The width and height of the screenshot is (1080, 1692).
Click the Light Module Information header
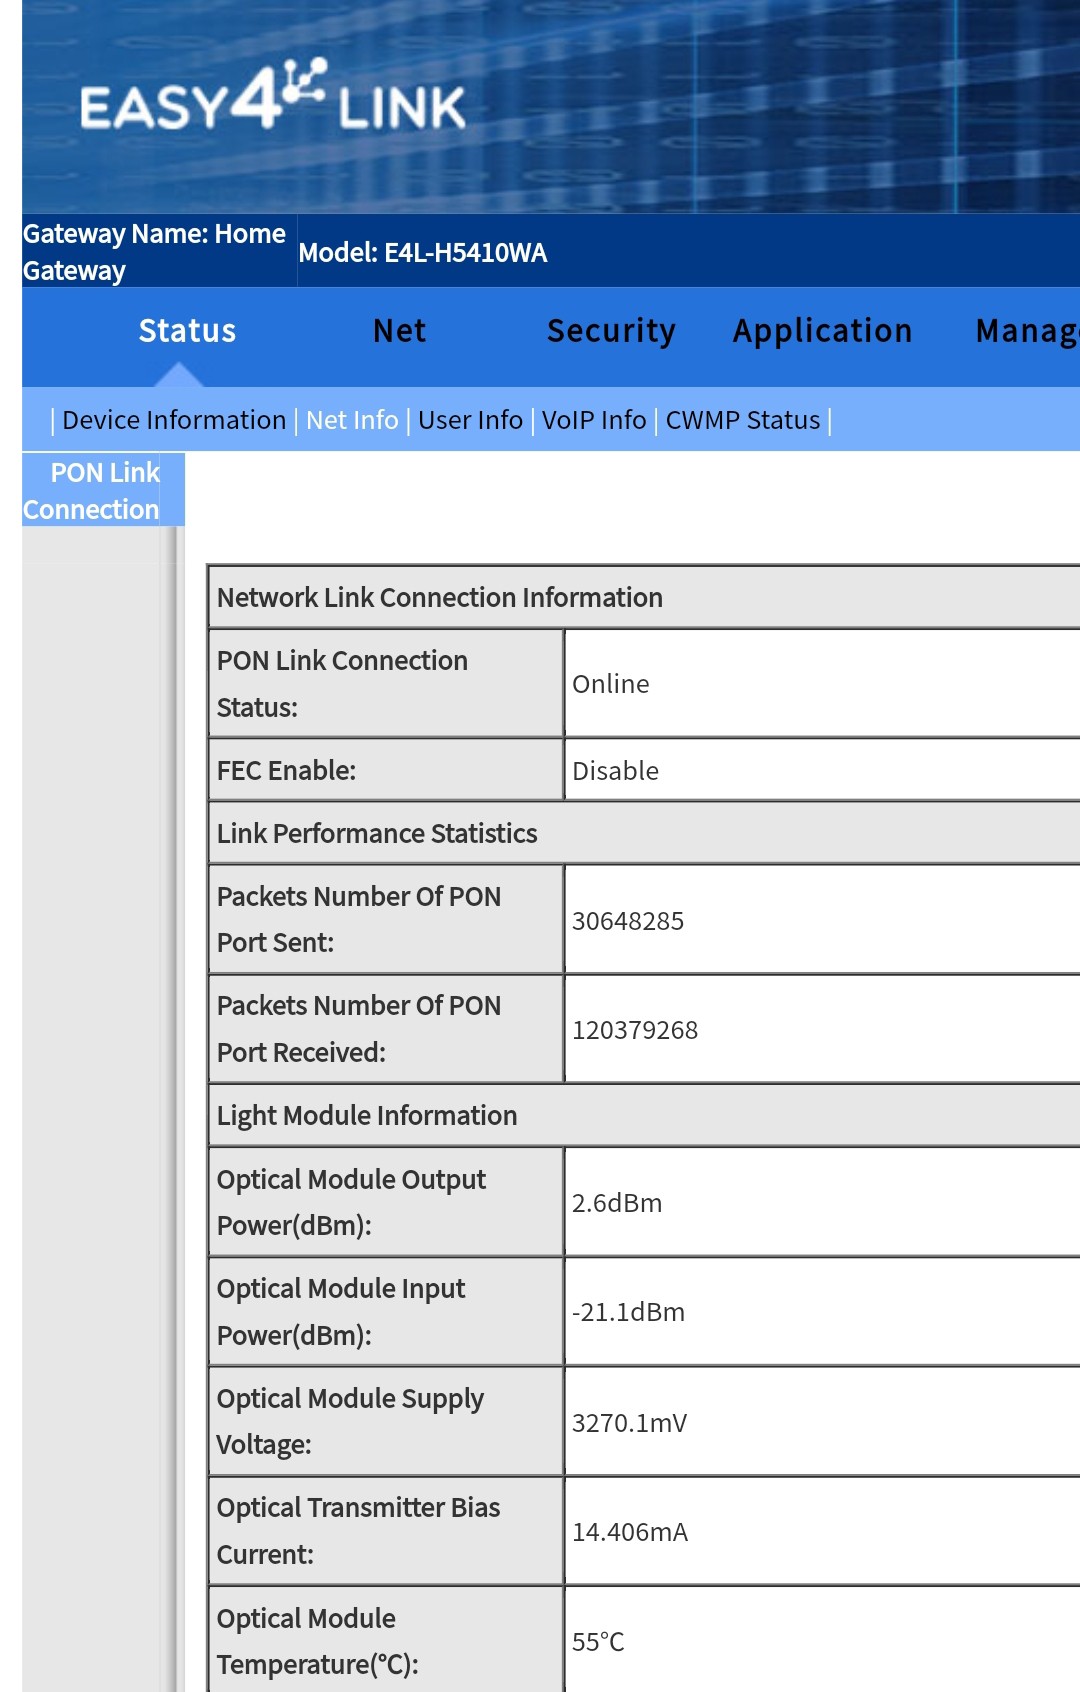pyautogui.click(x=367, y=1116)
